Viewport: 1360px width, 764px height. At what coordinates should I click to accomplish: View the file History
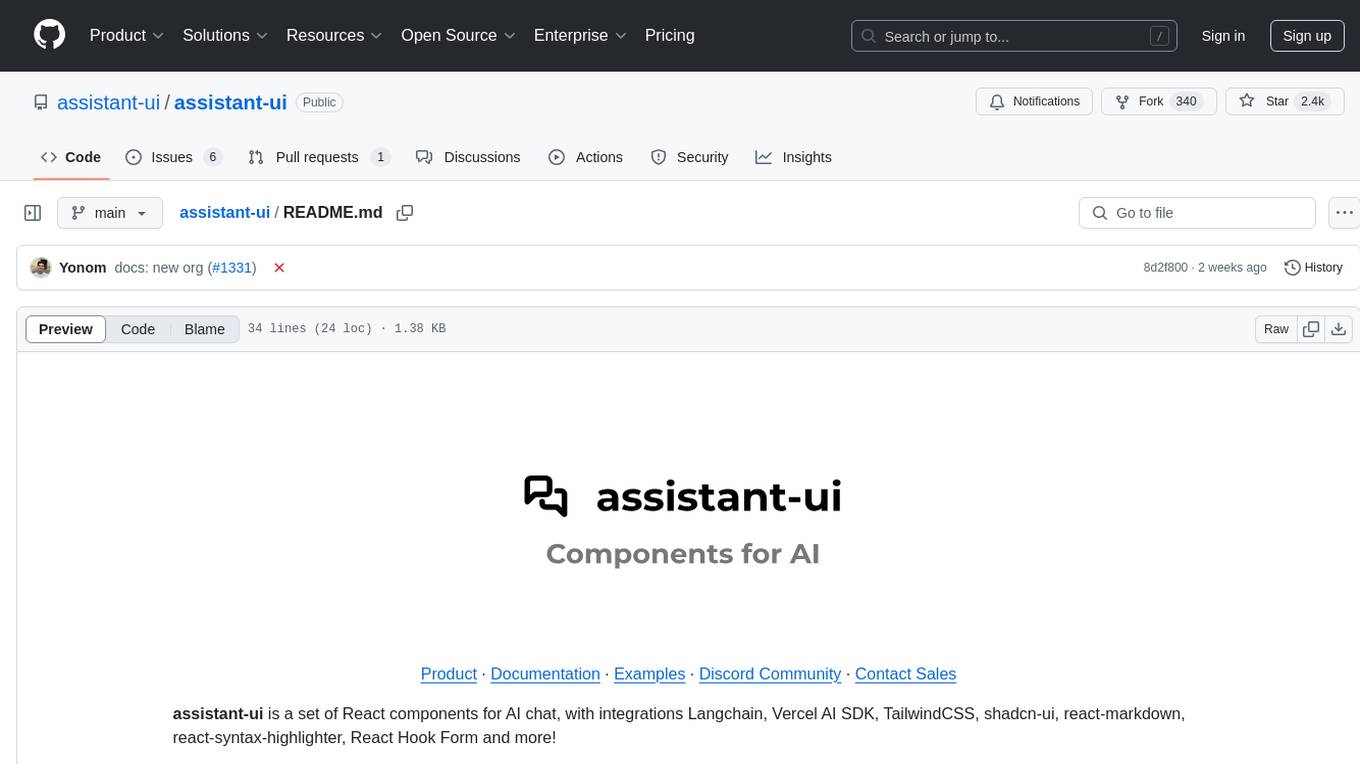1313,268
